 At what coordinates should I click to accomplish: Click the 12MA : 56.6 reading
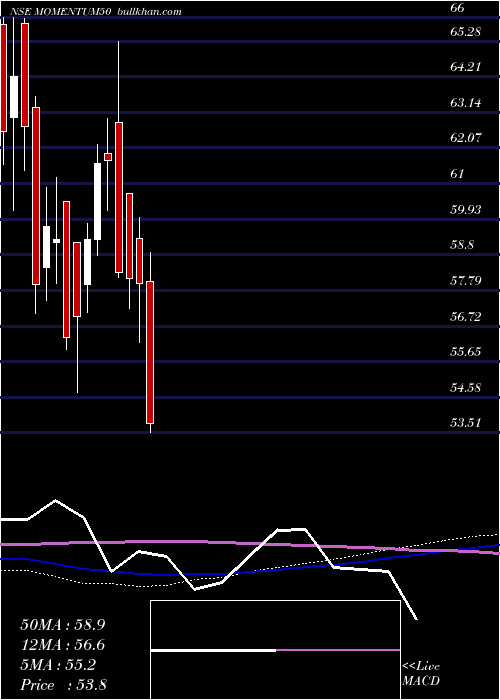pyautogui.click(x=63, y=645)
